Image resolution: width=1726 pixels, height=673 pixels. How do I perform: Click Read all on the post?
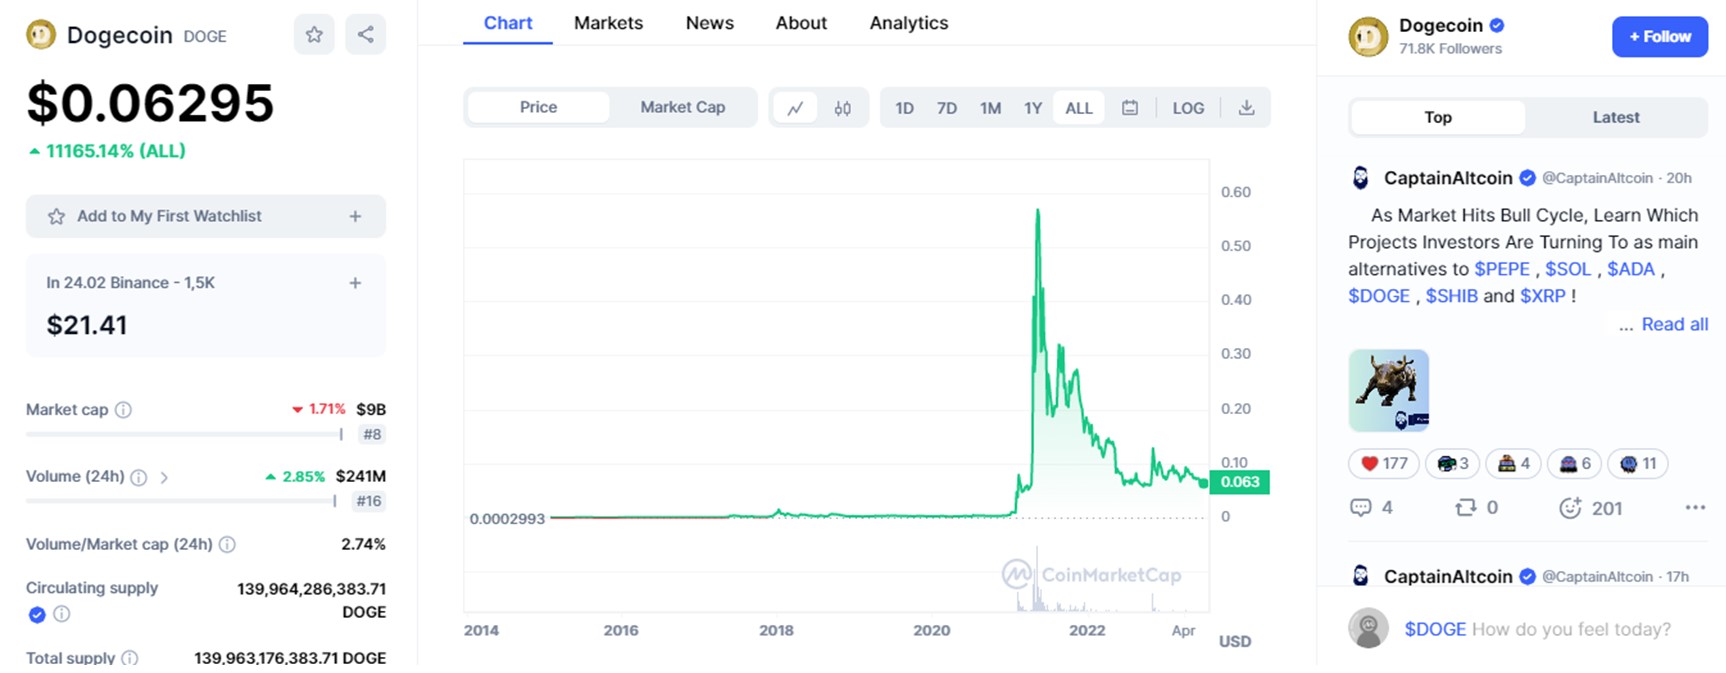1674,324
